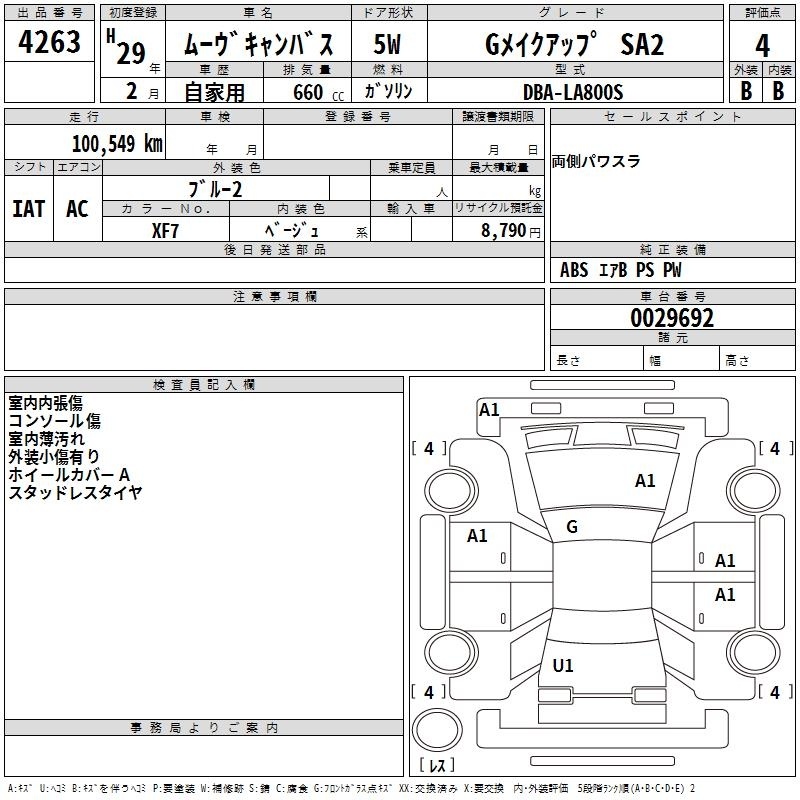Click the 長さ dimension field
The width and height of the screenshot is (800, 800).
(597, 360)
